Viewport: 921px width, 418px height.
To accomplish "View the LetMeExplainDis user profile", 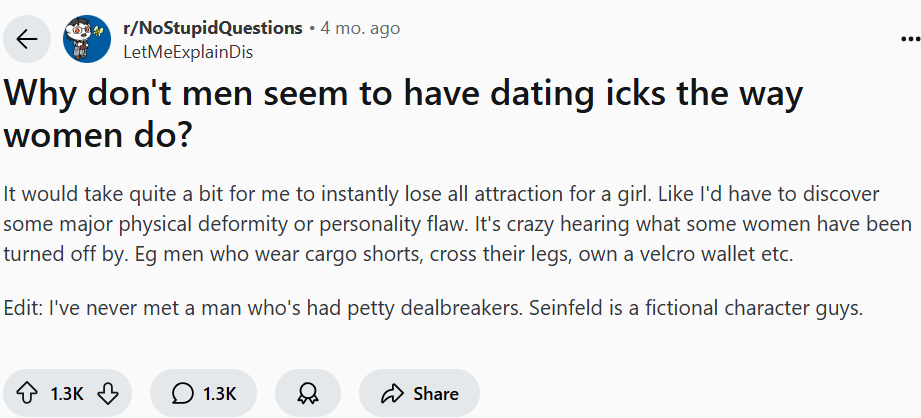I will 186,51.
